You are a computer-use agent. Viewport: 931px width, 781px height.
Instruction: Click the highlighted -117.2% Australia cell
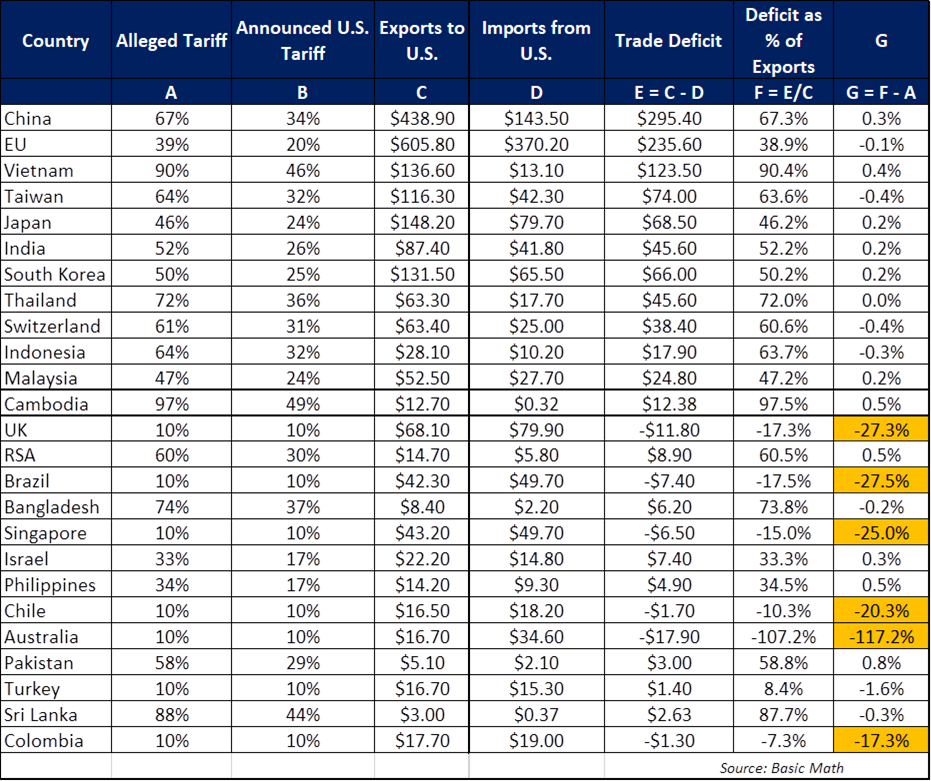[x=881, y=638]
